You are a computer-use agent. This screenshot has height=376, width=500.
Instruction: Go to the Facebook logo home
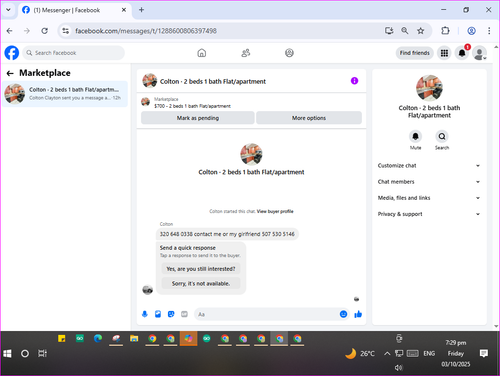[x=12, y=53]
